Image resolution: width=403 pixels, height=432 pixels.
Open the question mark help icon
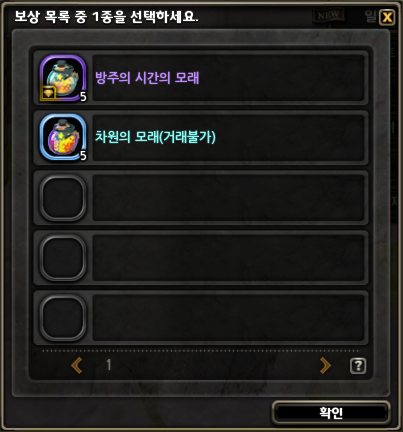point(358,366)
